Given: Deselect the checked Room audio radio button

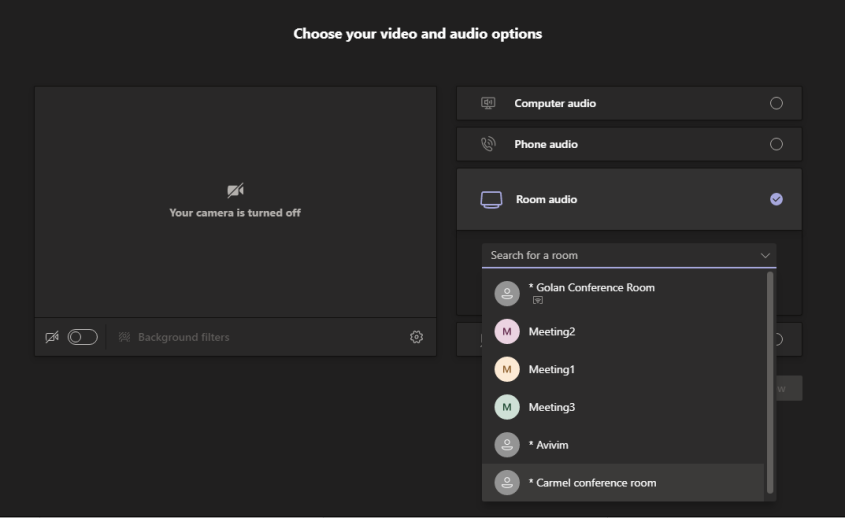Looking at the screenshot, I should tap(776, 199).
